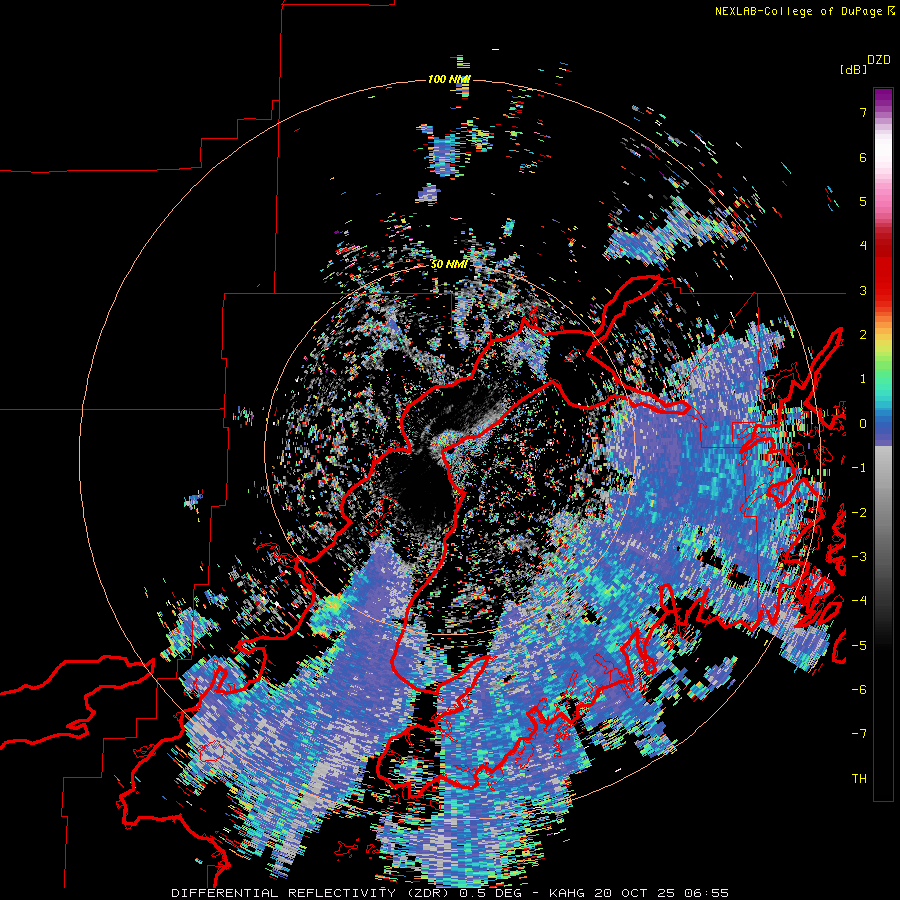The height and width of the screenshot is (900, 900).
Task: Click the NEXLAB-College of DuPage credit text
Action: [x=800, y=11]
